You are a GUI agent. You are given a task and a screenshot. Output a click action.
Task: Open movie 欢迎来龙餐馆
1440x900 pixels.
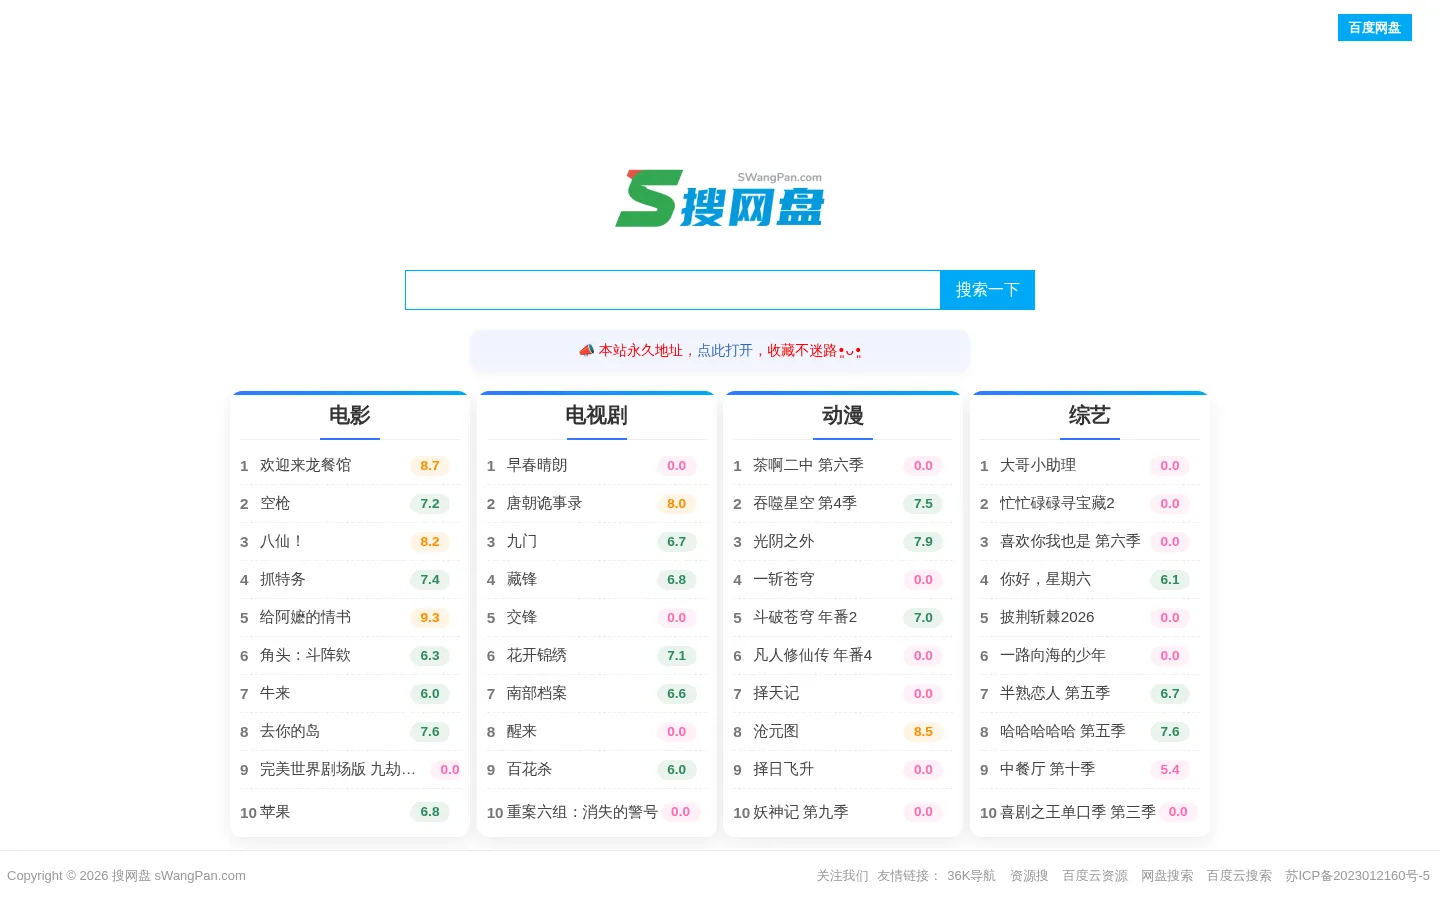pyautogui.click(x=306, y=465)
